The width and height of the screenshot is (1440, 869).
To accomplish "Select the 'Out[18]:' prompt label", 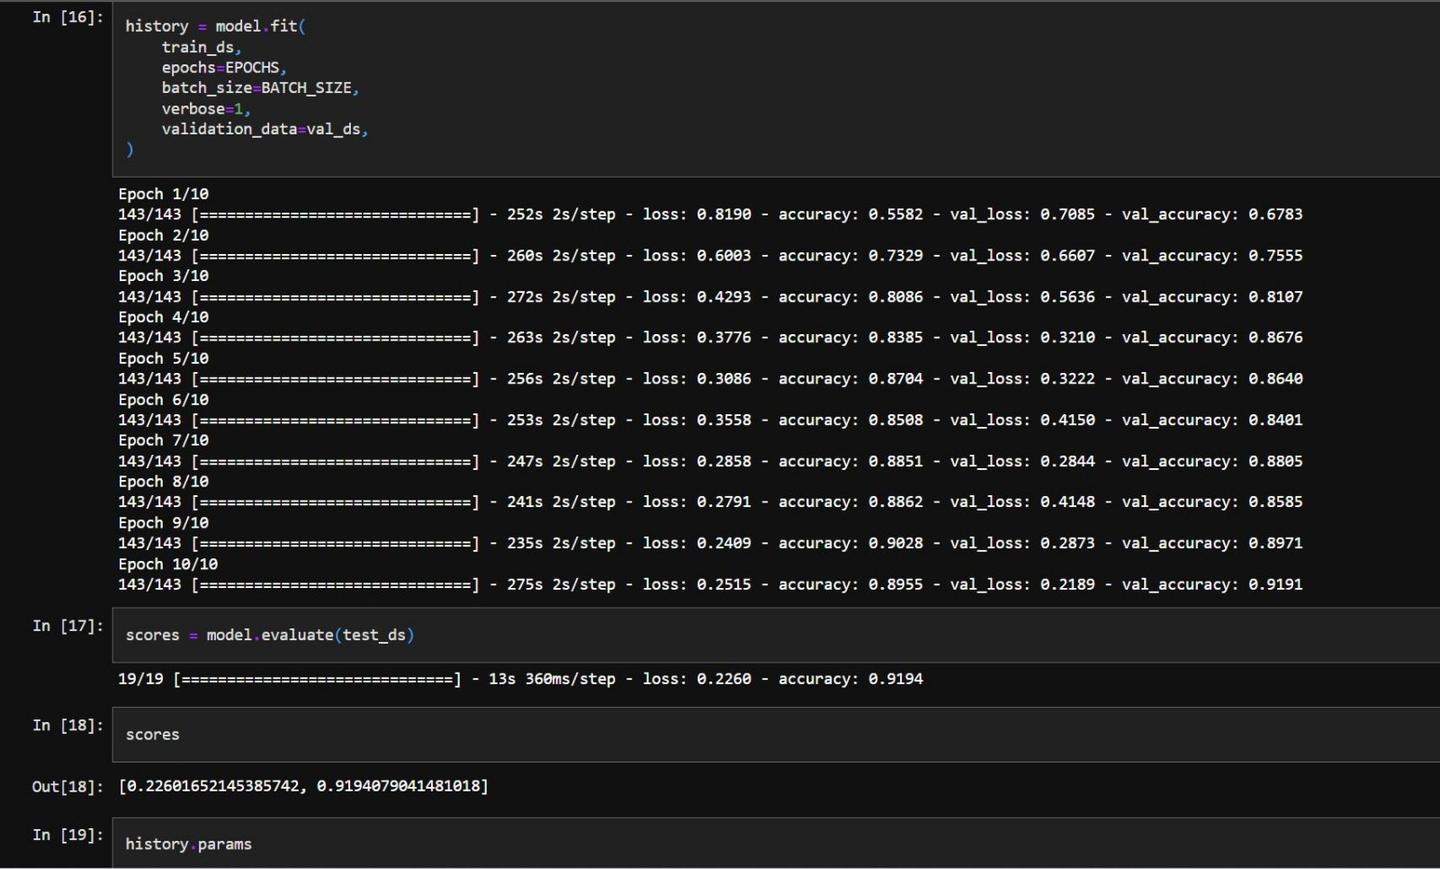I will click(67, 787).
